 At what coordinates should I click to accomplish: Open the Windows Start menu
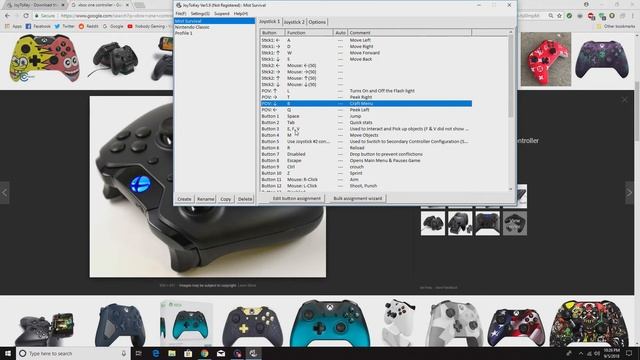8,353
